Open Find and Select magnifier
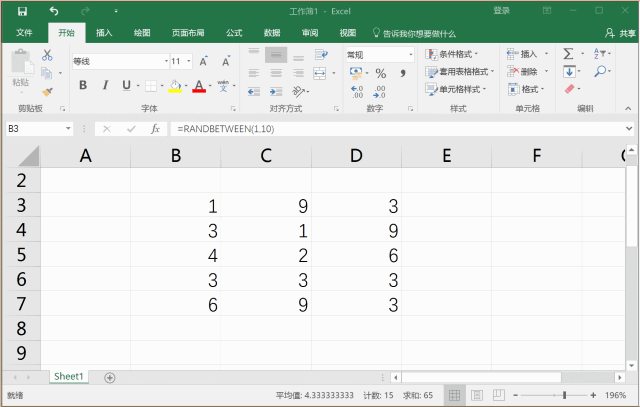Screen dimensions: 640x407 (600, 71)
